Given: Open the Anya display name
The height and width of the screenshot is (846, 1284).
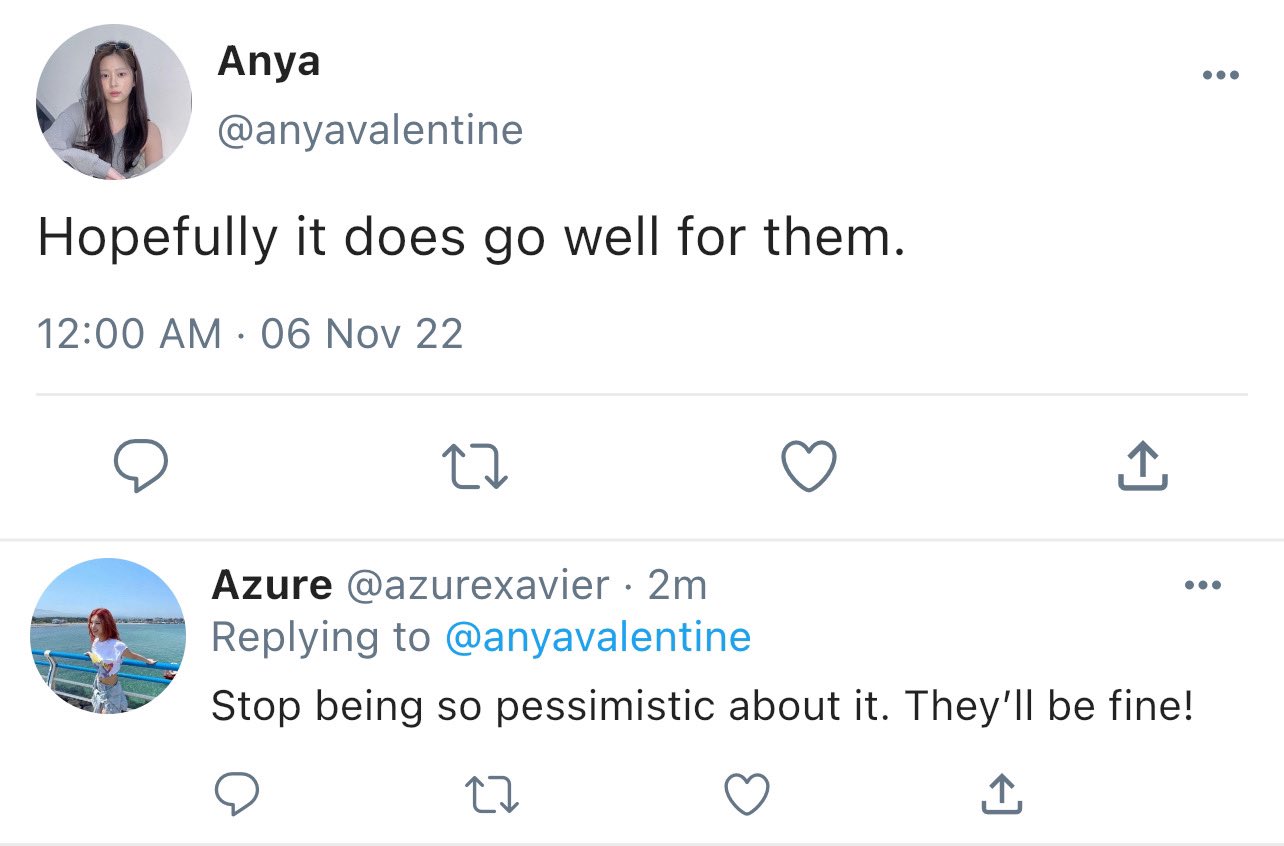Looking at the screenshot, I should point(268,62).
